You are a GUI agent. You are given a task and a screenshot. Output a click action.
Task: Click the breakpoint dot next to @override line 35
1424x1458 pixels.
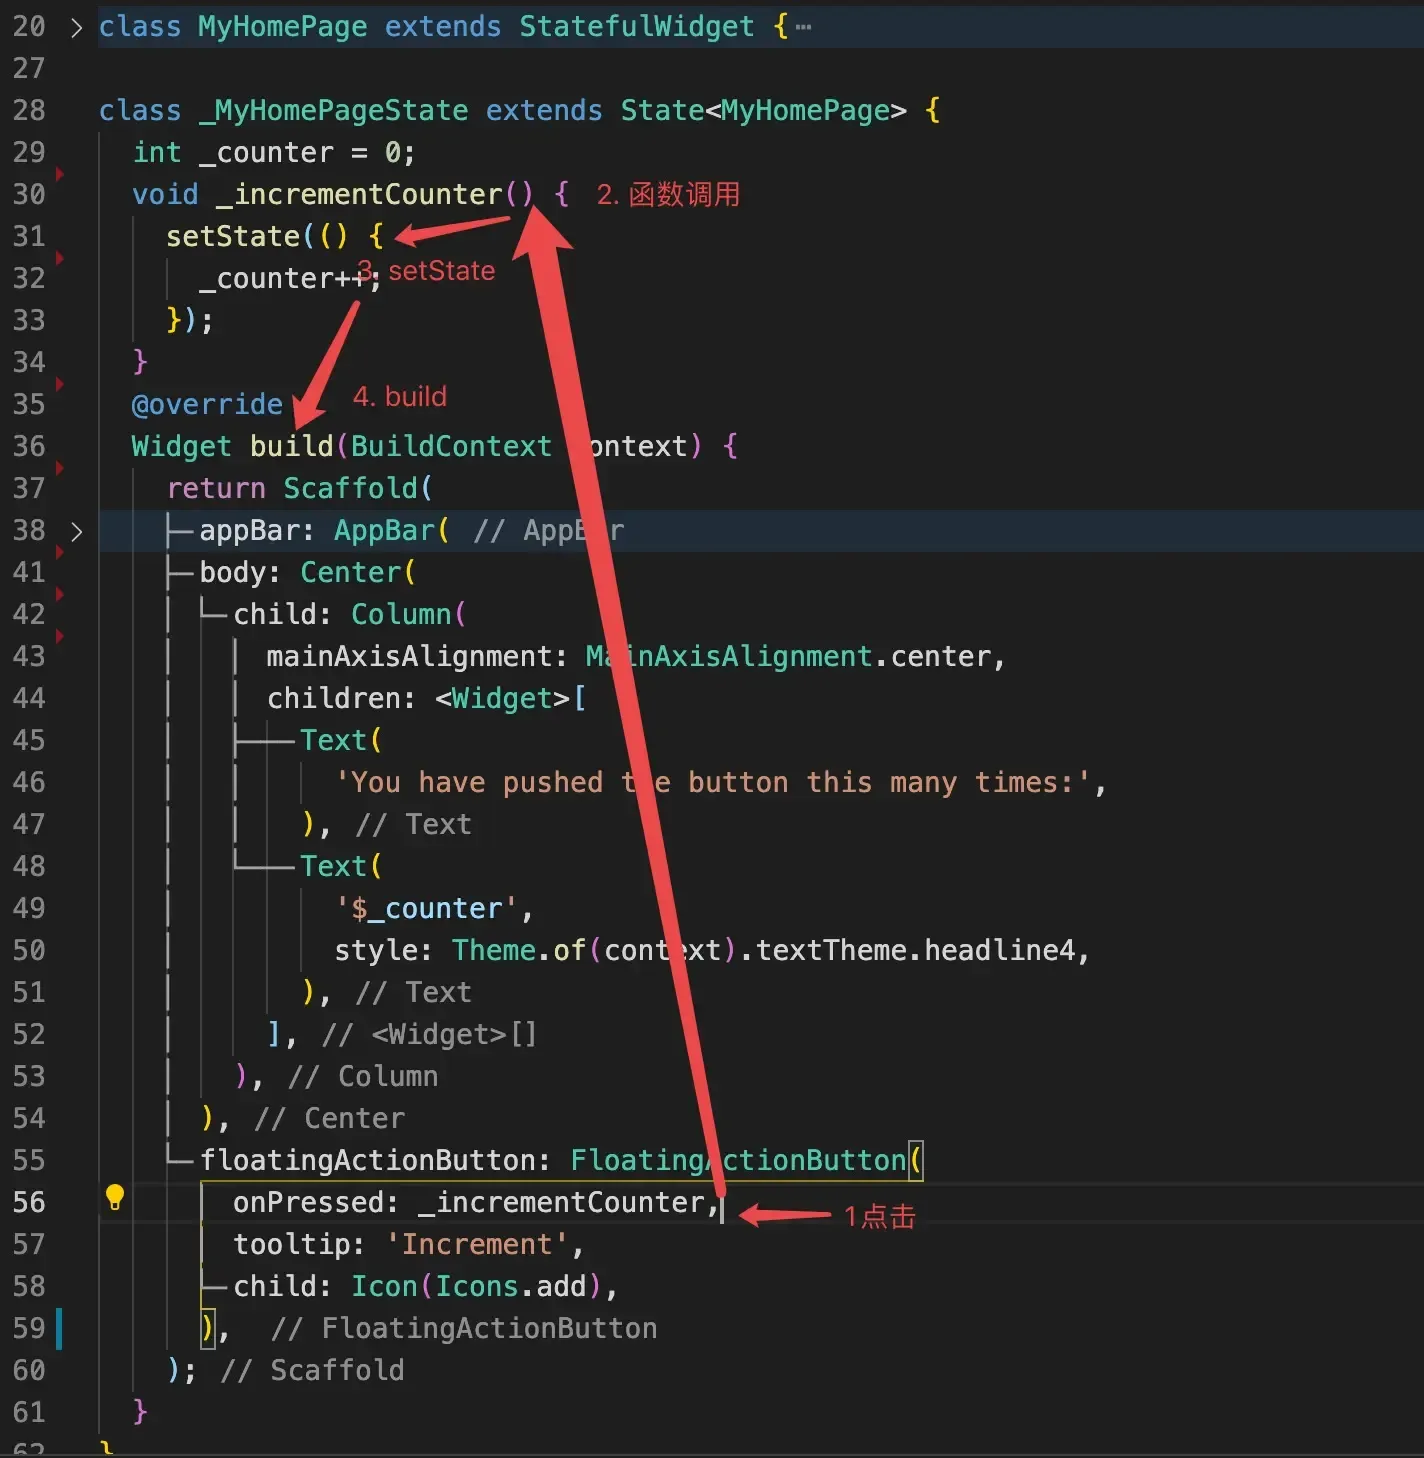59,383
